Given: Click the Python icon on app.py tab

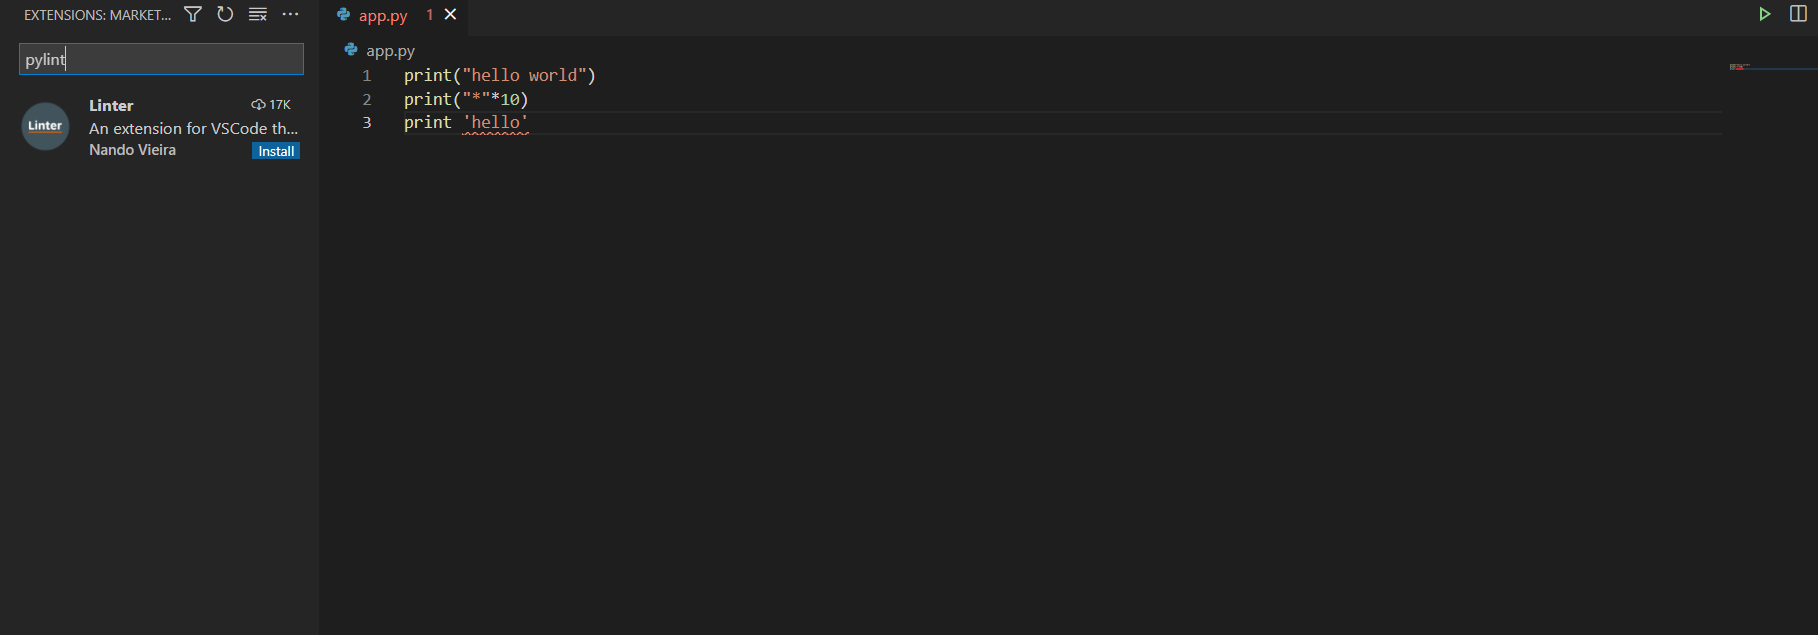Looking at the screenshot, I should [x=344, y=15].
